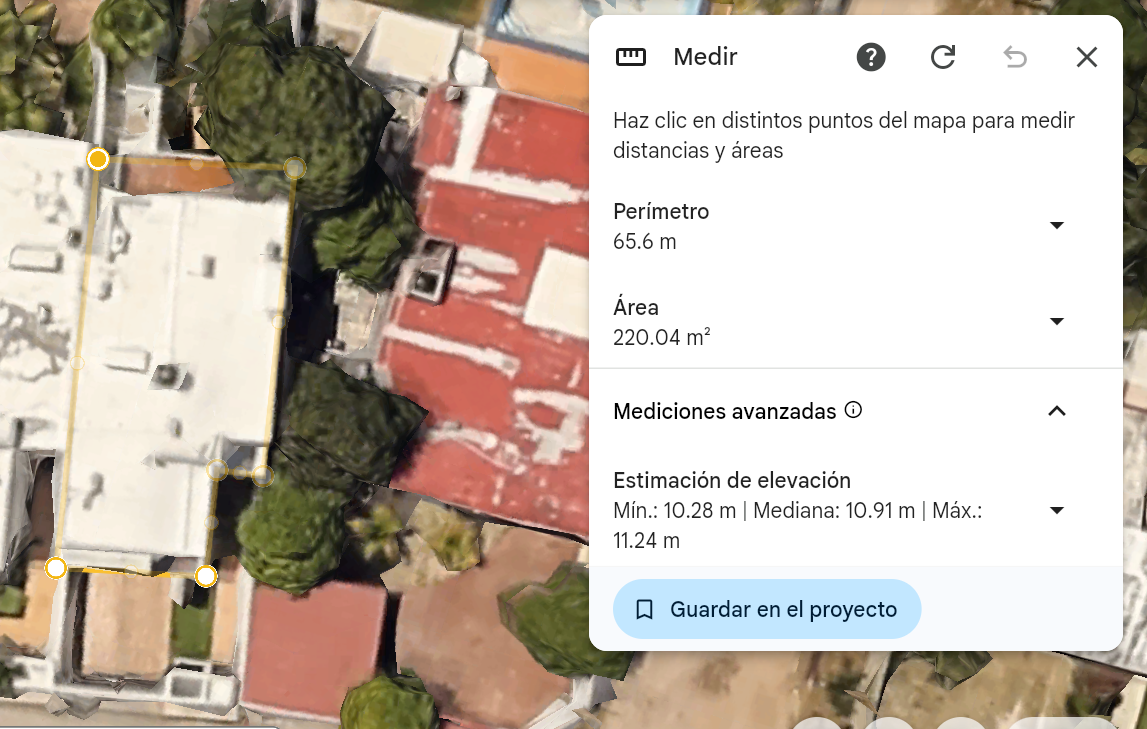The image size is (1147, 729).
Task: Click the Perímetro value 65.6 m
Action: coord(644,241)
